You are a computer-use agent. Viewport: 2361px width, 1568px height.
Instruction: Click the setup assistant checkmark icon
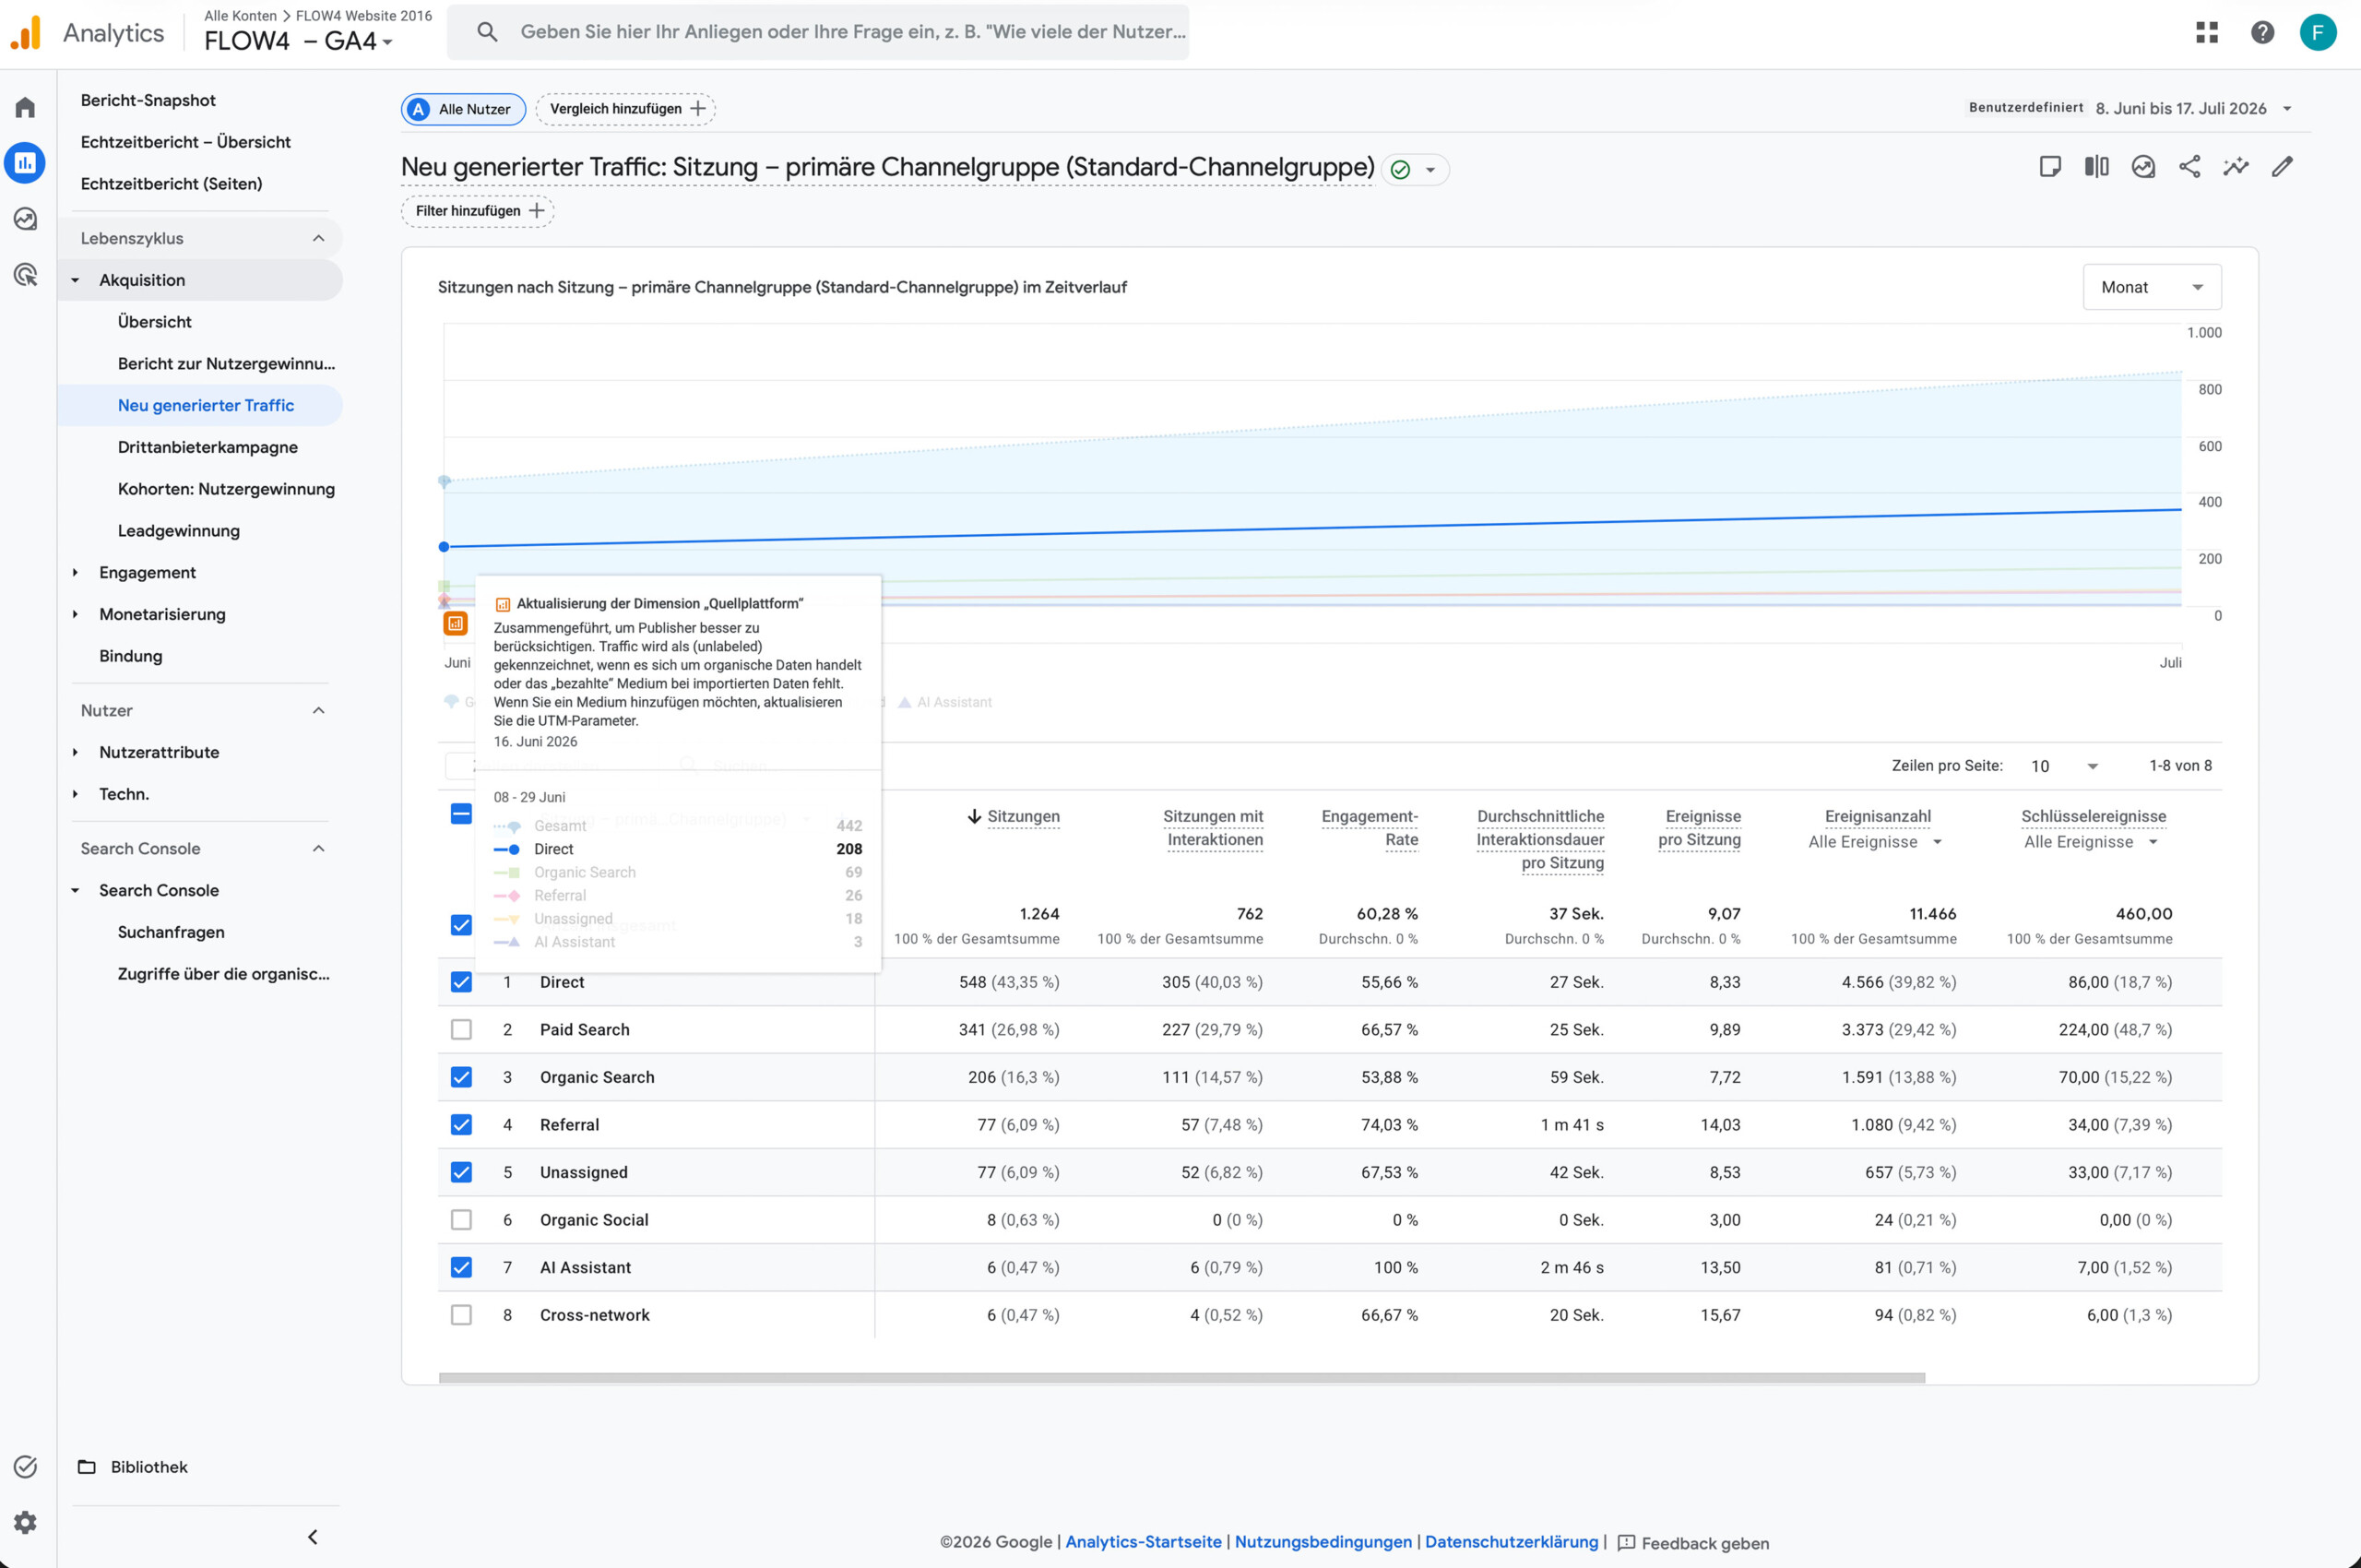point(25,1466)
